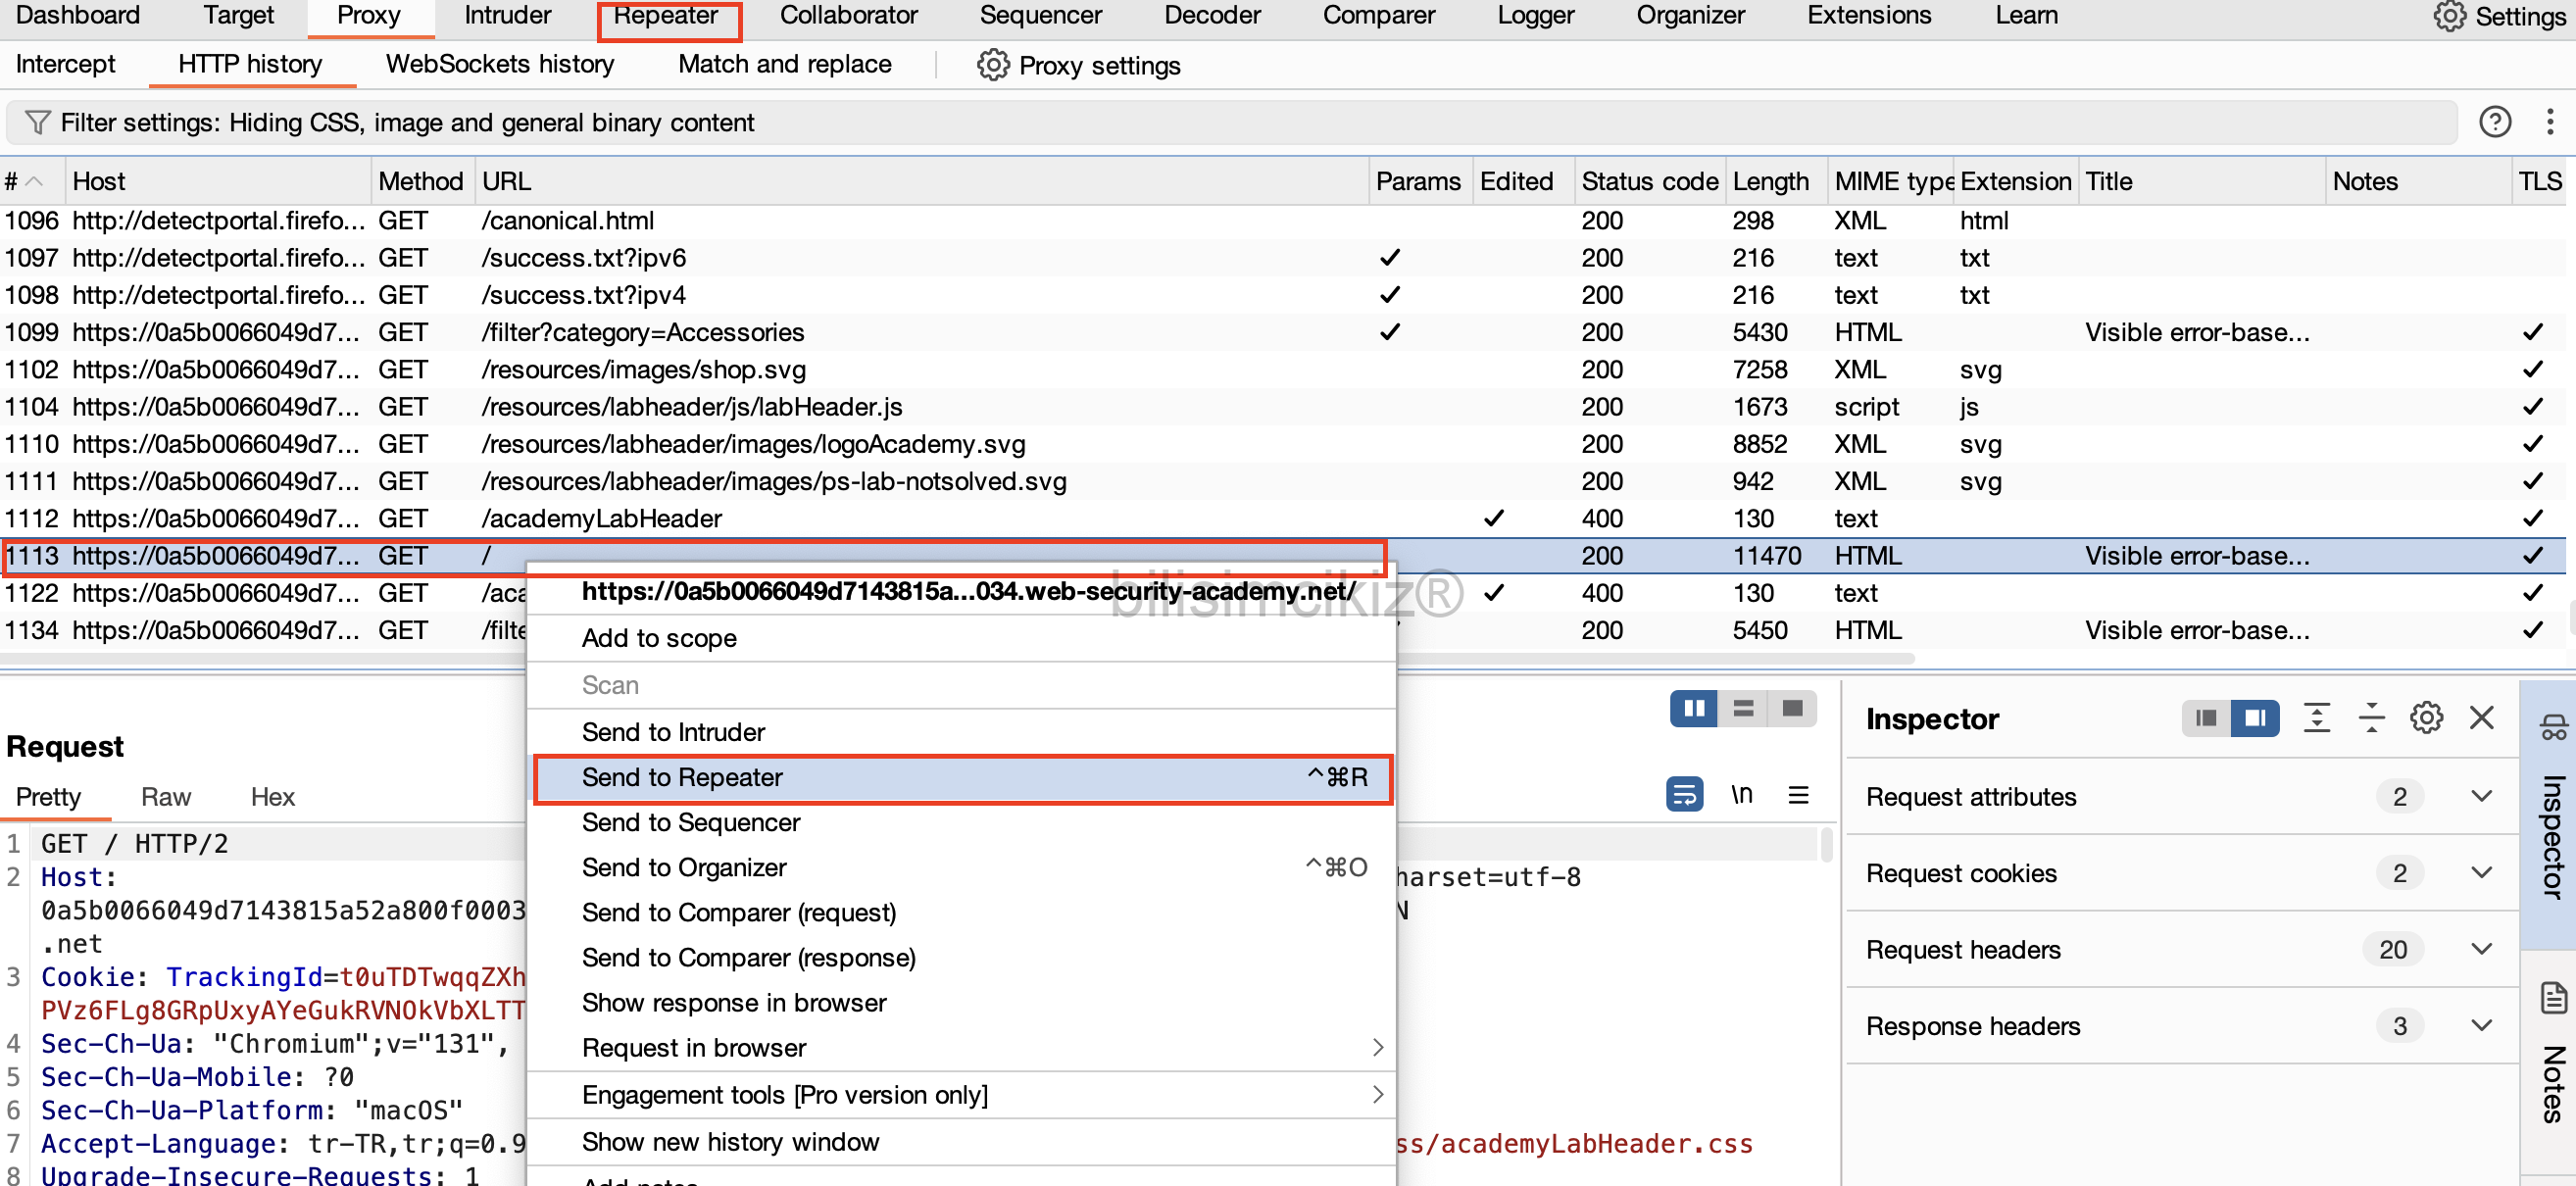Click the collapse all sections icon in Inspector
The width and height of the screenshot is (2576, 1186).
coord(2371,718)
